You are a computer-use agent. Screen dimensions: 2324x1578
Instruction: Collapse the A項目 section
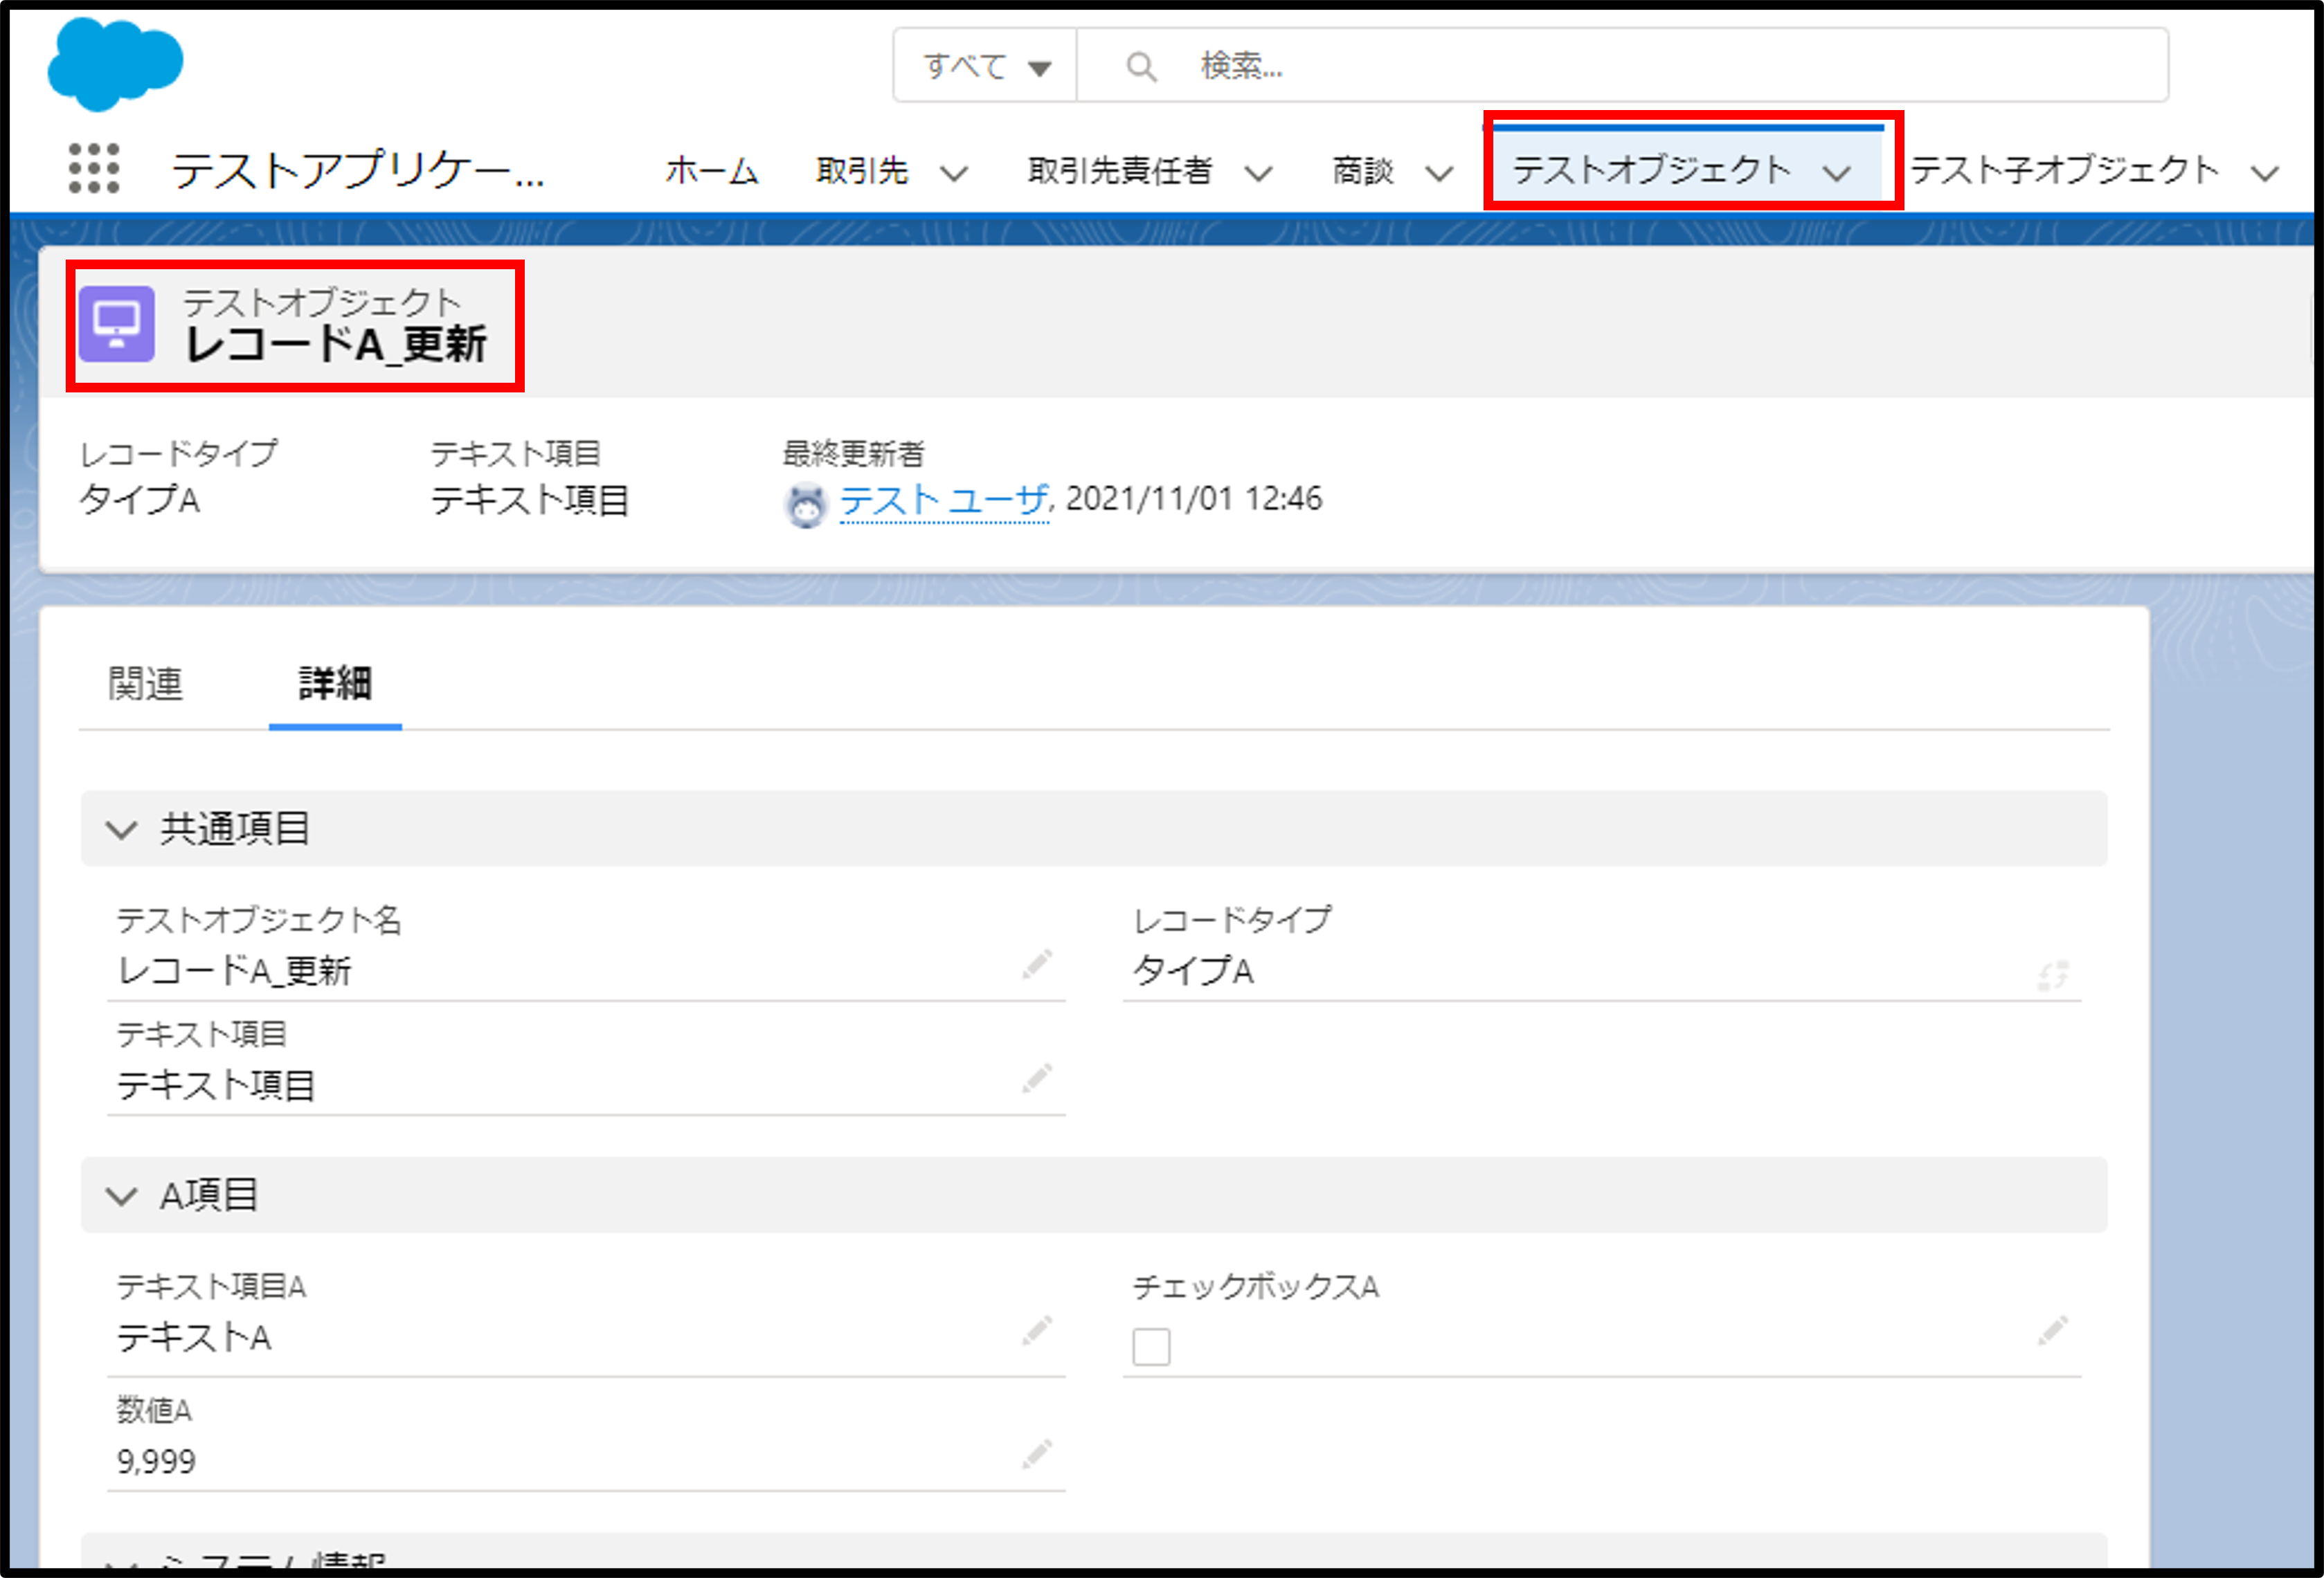pos(122,1195)
